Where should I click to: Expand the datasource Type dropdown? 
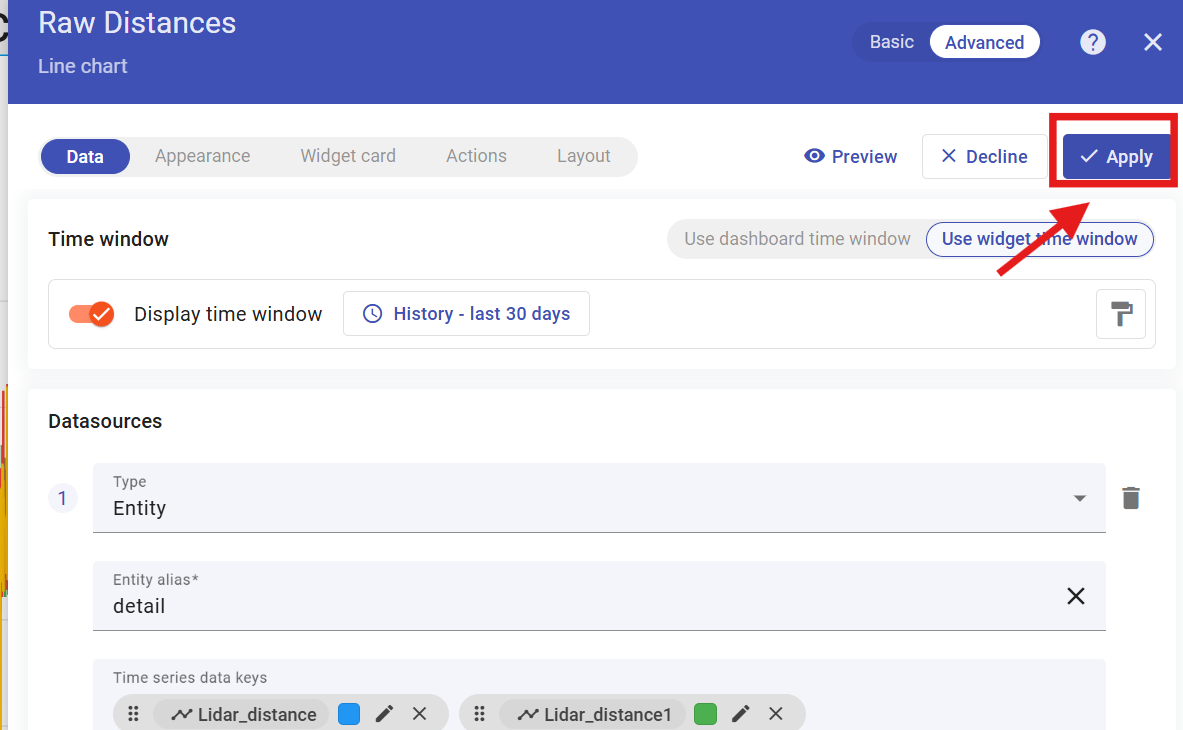click(x=1079, y=498)
